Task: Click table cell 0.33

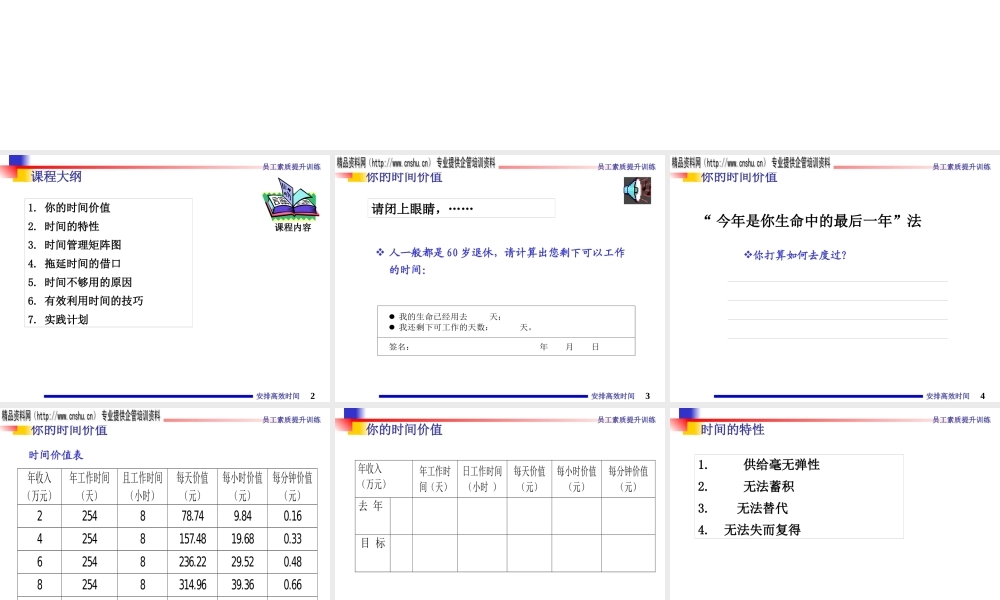Action: tap(293, 539)
